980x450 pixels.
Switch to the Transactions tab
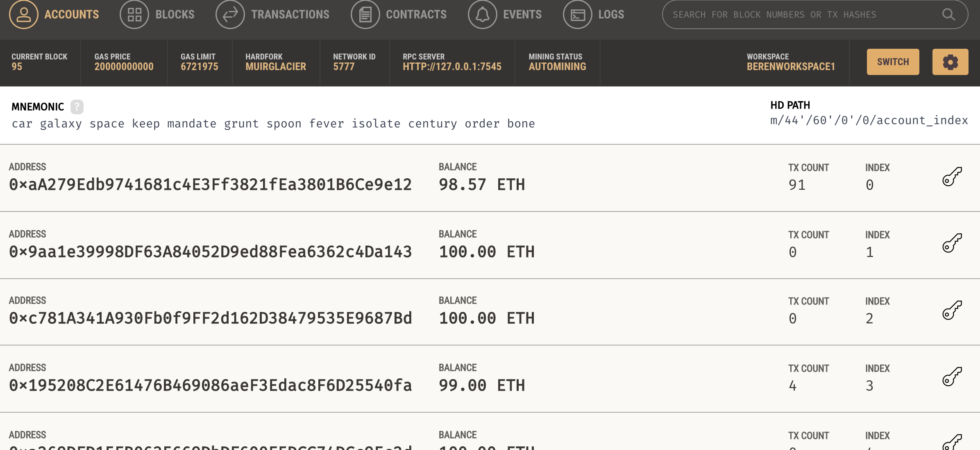(x=273, y=15)
